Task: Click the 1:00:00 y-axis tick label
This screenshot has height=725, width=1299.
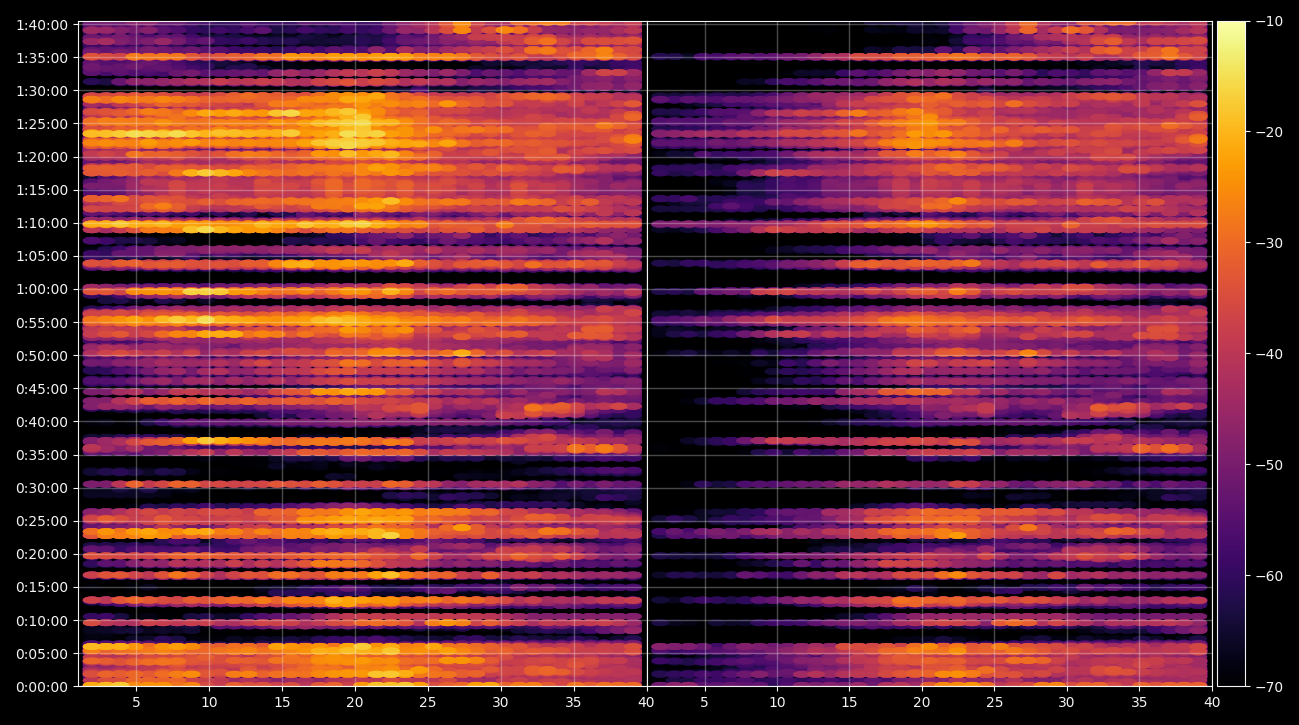Action: point(43,290)
